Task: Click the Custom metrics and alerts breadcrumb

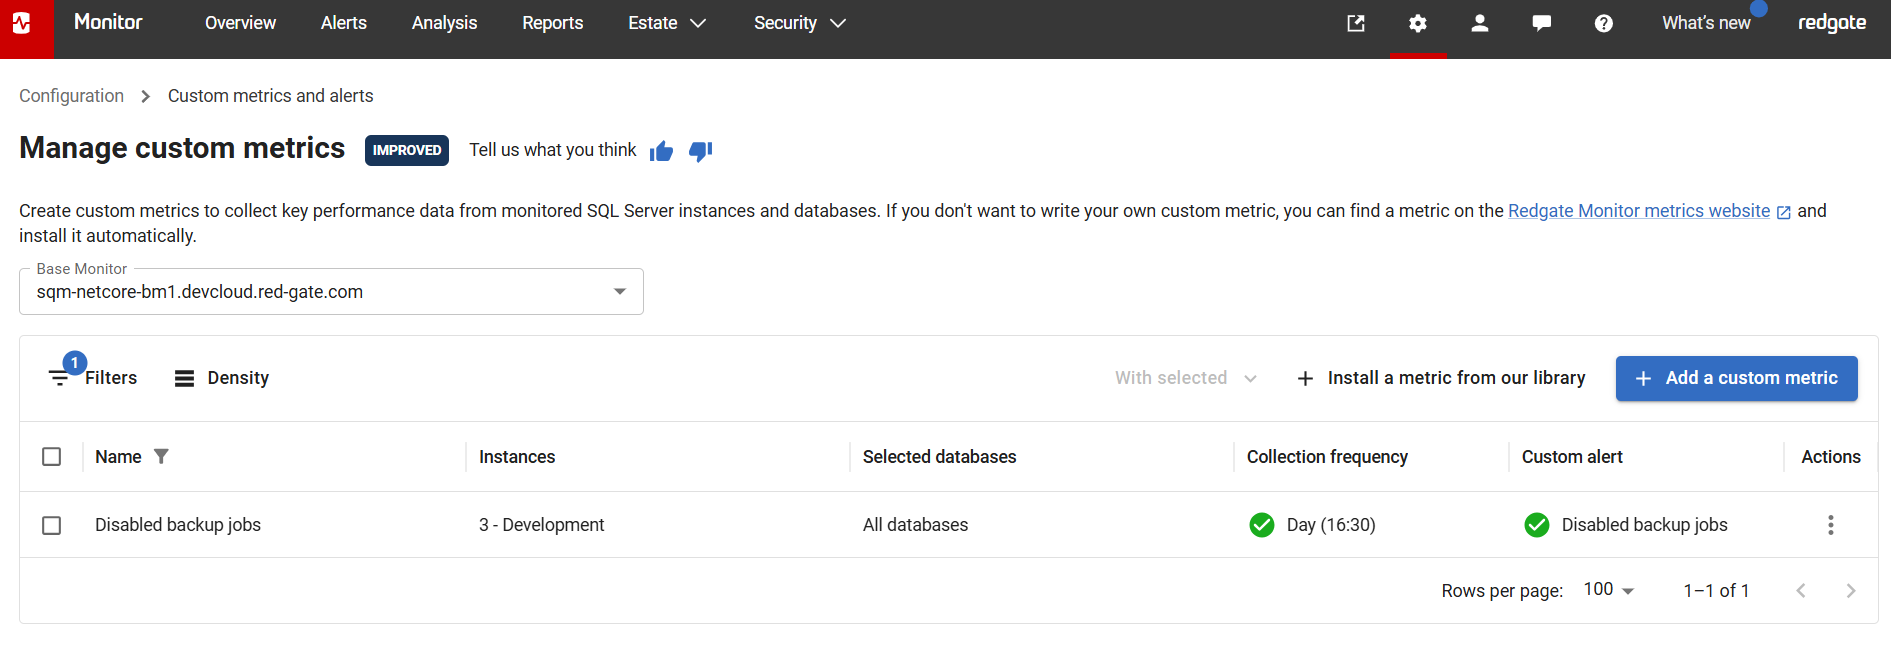Action: tap(271, 96)
